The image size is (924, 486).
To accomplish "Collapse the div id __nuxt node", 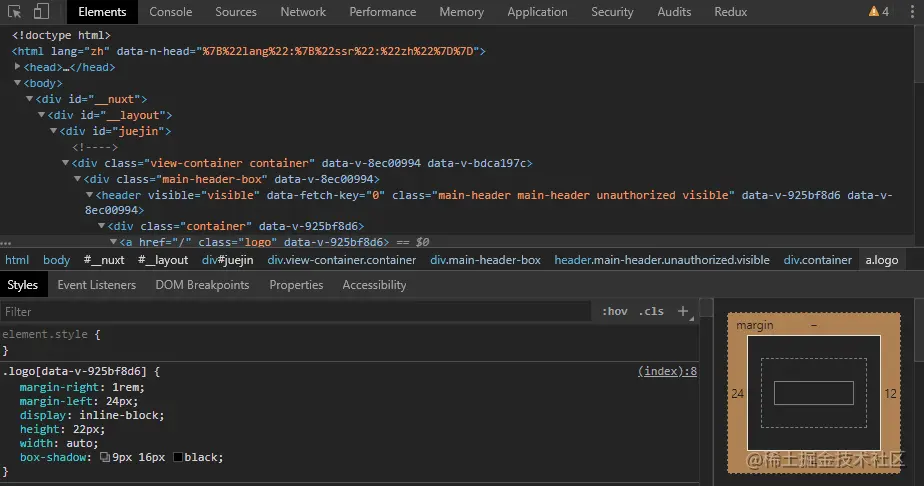I will [x=29, y=99].
